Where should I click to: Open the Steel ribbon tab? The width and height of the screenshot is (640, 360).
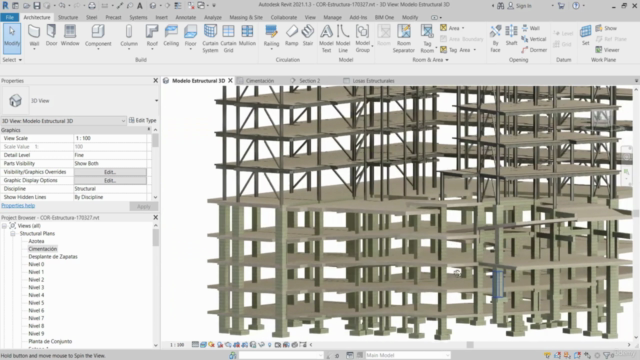pyautogui.click(x=91, y=17)
